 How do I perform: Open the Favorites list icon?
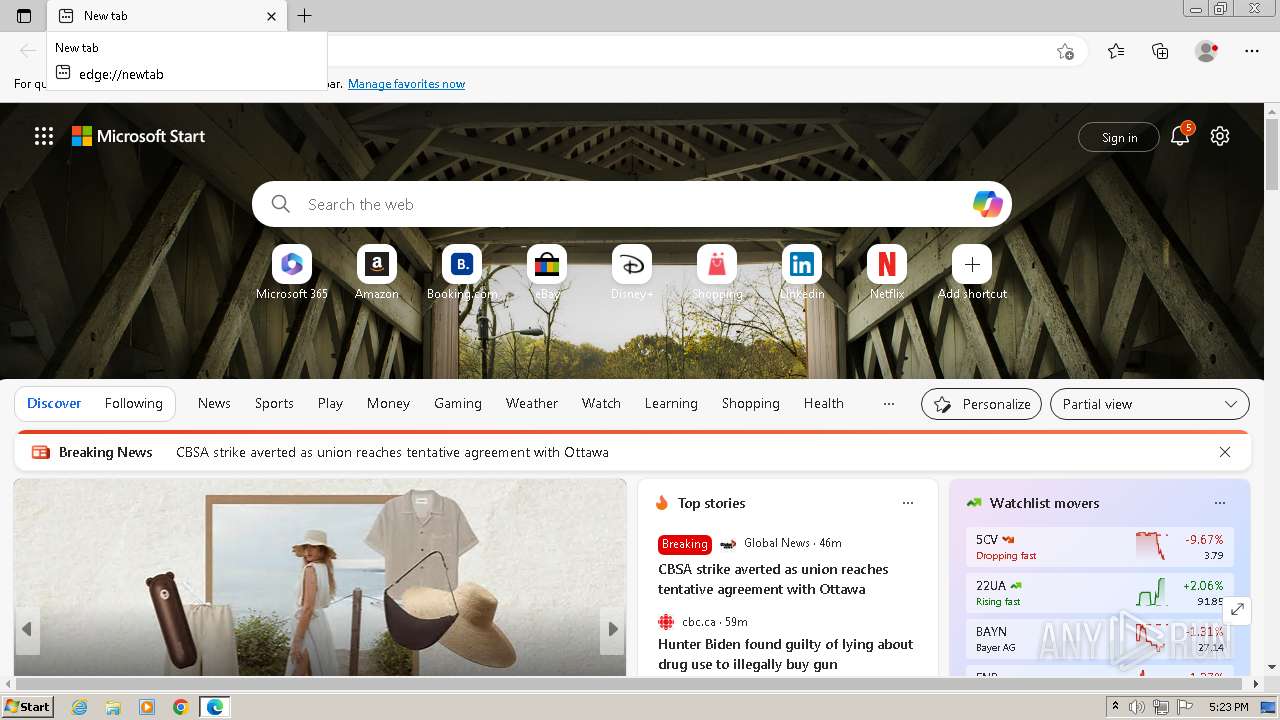(x=1116, y=51)
